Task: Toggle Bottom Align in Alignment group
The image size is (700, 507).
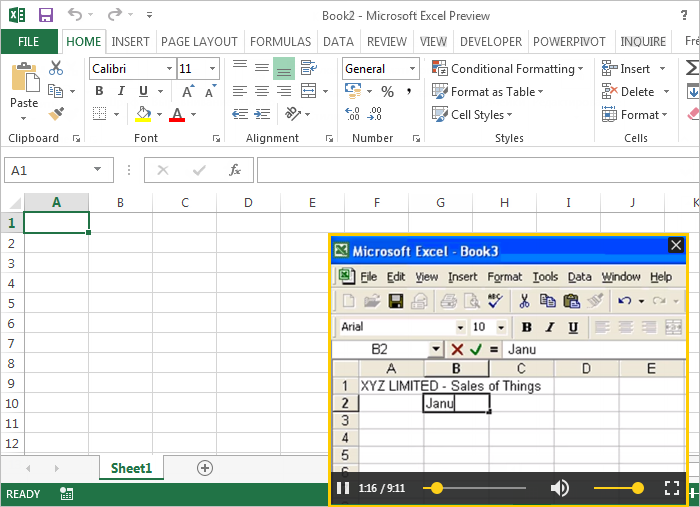Action: [x=283, y=68]
